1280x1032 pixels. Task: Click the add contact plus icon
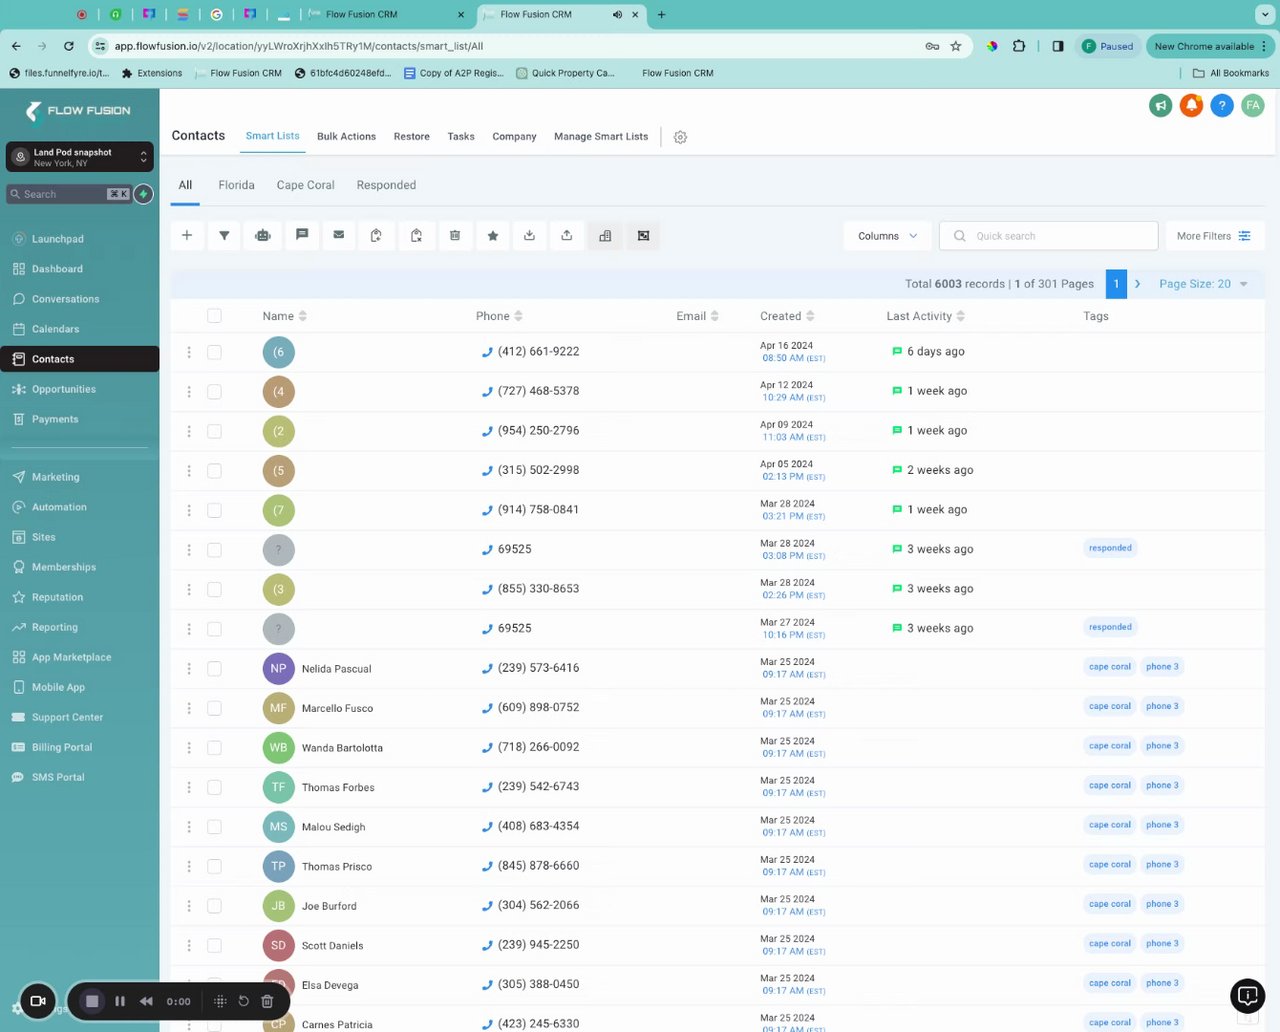click(x=187, y=236)
